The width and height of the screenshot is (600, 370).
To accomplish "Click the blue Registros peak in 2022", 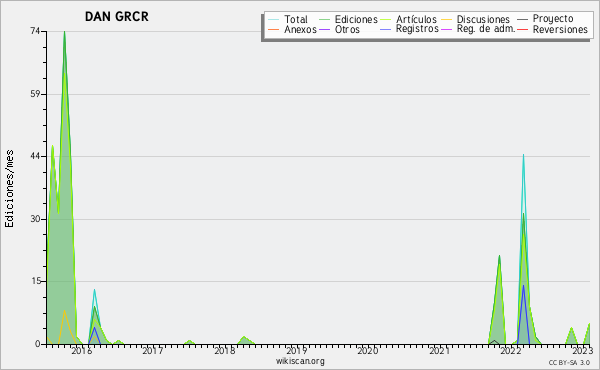I will coord(523,286).
